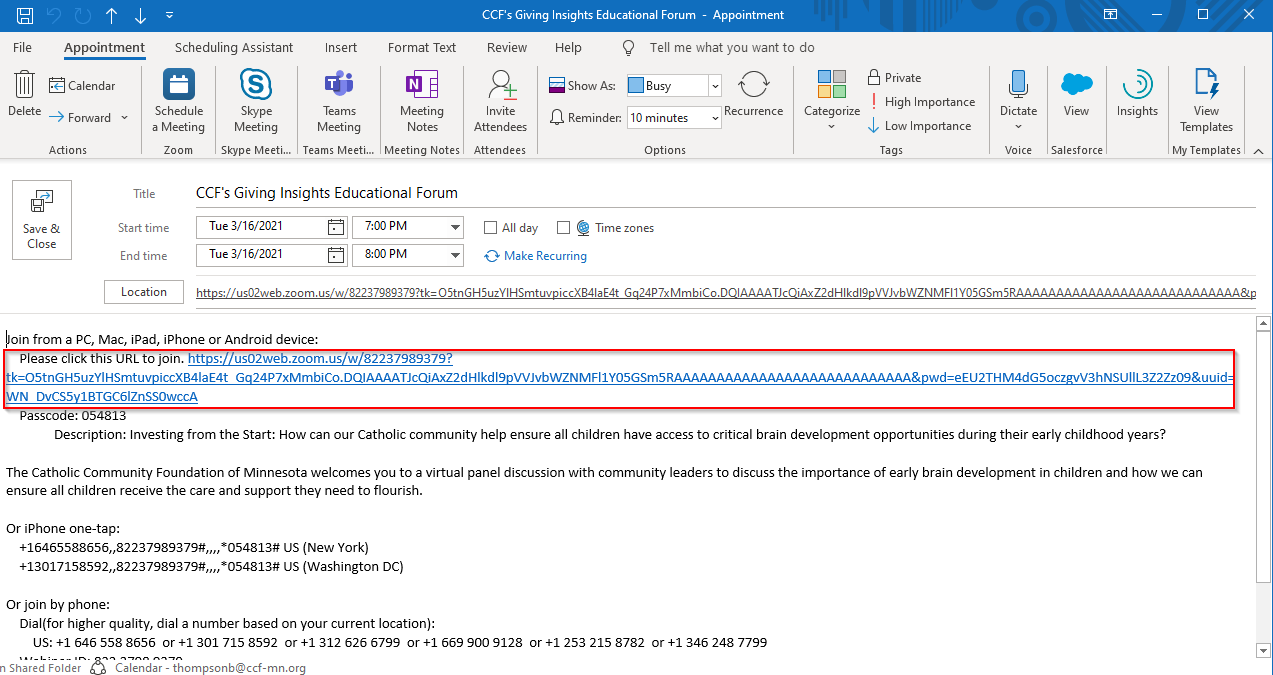Click the Tell me what you want to do box
Screen dimensions: 1273x675
(x=732, y=47)
